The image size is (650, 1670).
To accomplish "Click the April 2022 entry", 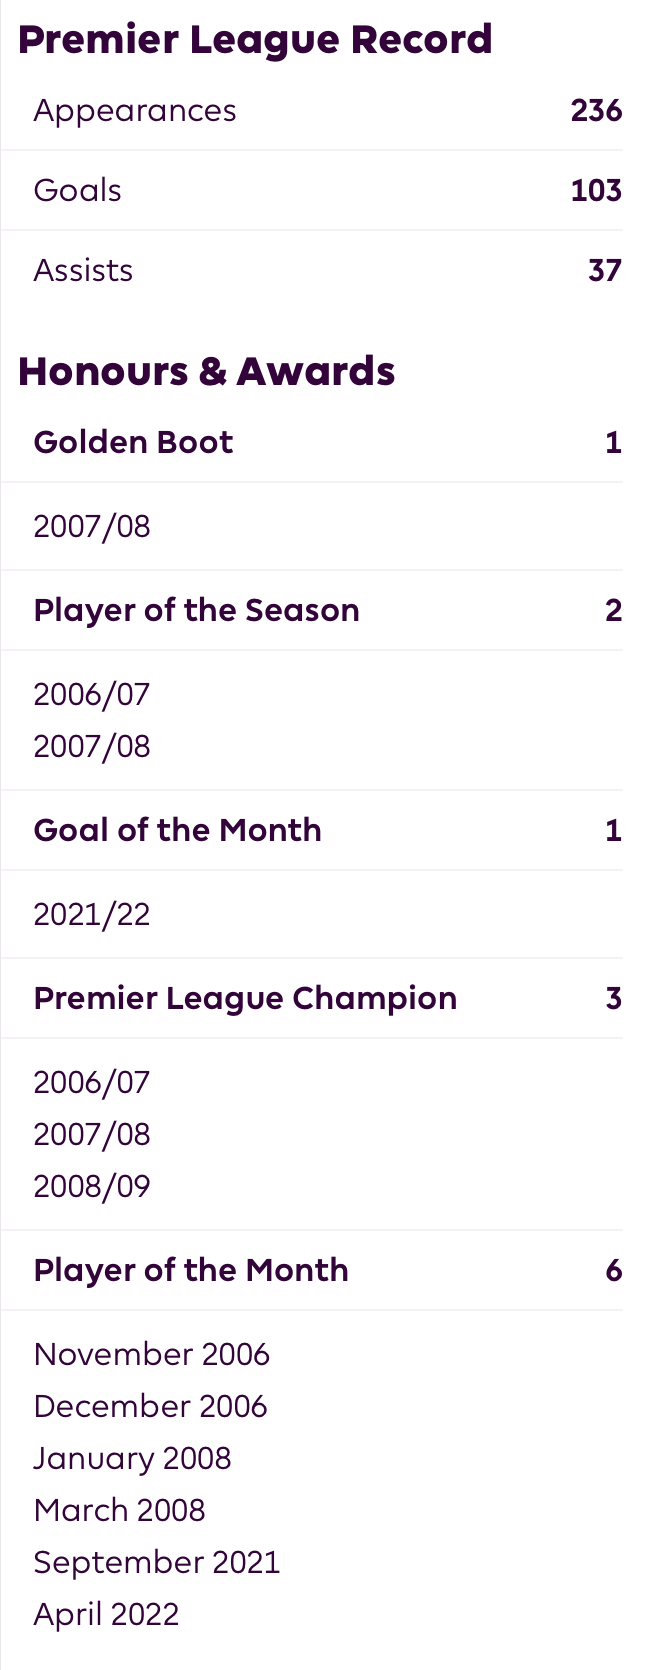I will click(x=107, y=1614).
